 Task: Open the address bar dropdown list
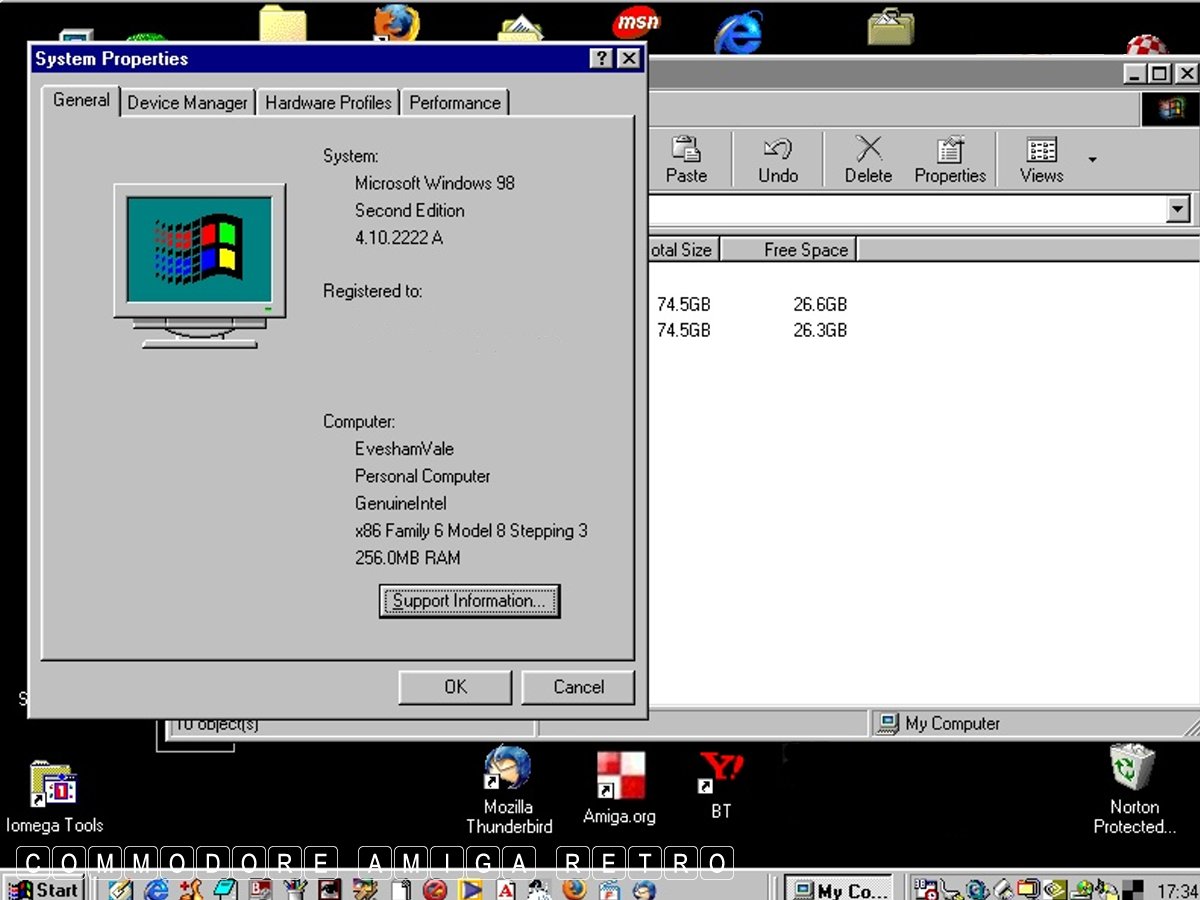coord(1179,209)
